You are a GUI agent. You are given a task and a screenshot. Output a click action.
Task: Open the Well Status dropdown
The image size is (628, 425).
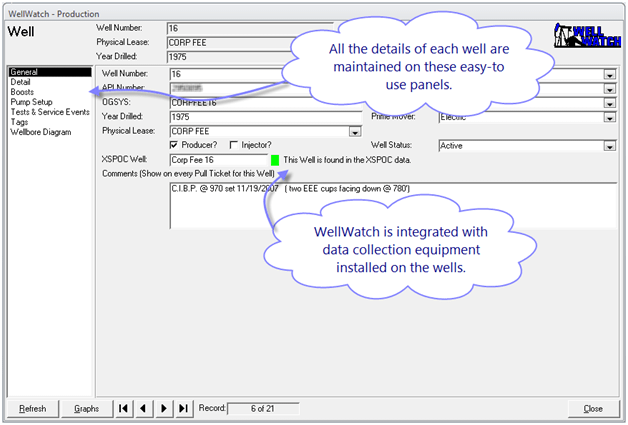[610, 146]
